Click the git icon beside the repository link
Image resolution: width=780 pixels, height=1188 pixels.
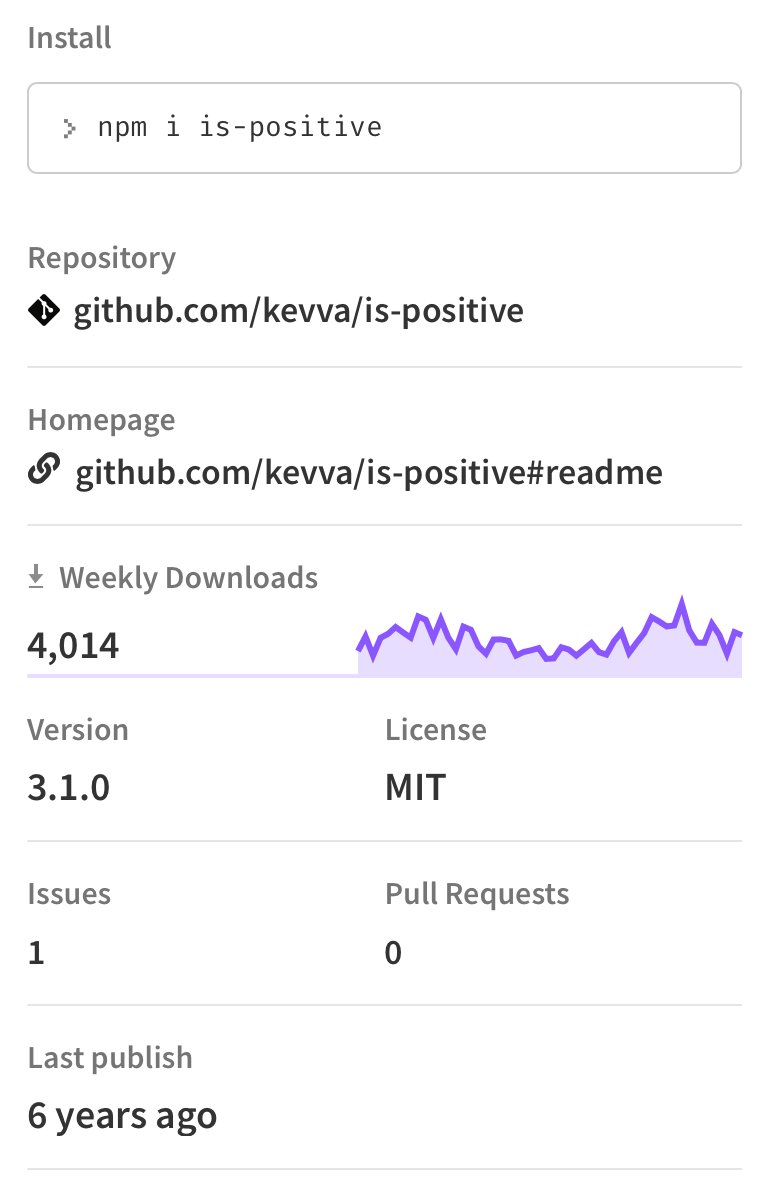pos(43,312)
